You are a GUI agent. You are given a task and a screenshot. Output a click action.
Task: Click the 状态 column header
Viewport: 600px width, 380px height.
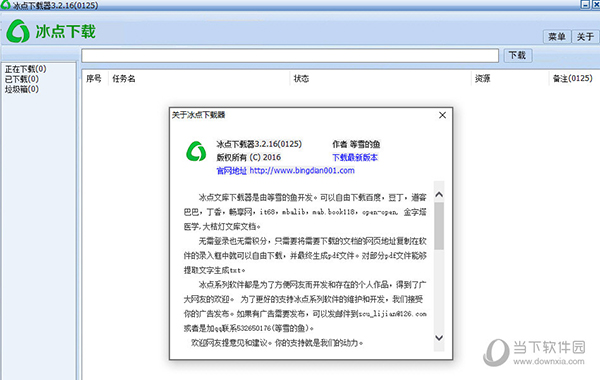pyautogui.click(x=302, y=78)
